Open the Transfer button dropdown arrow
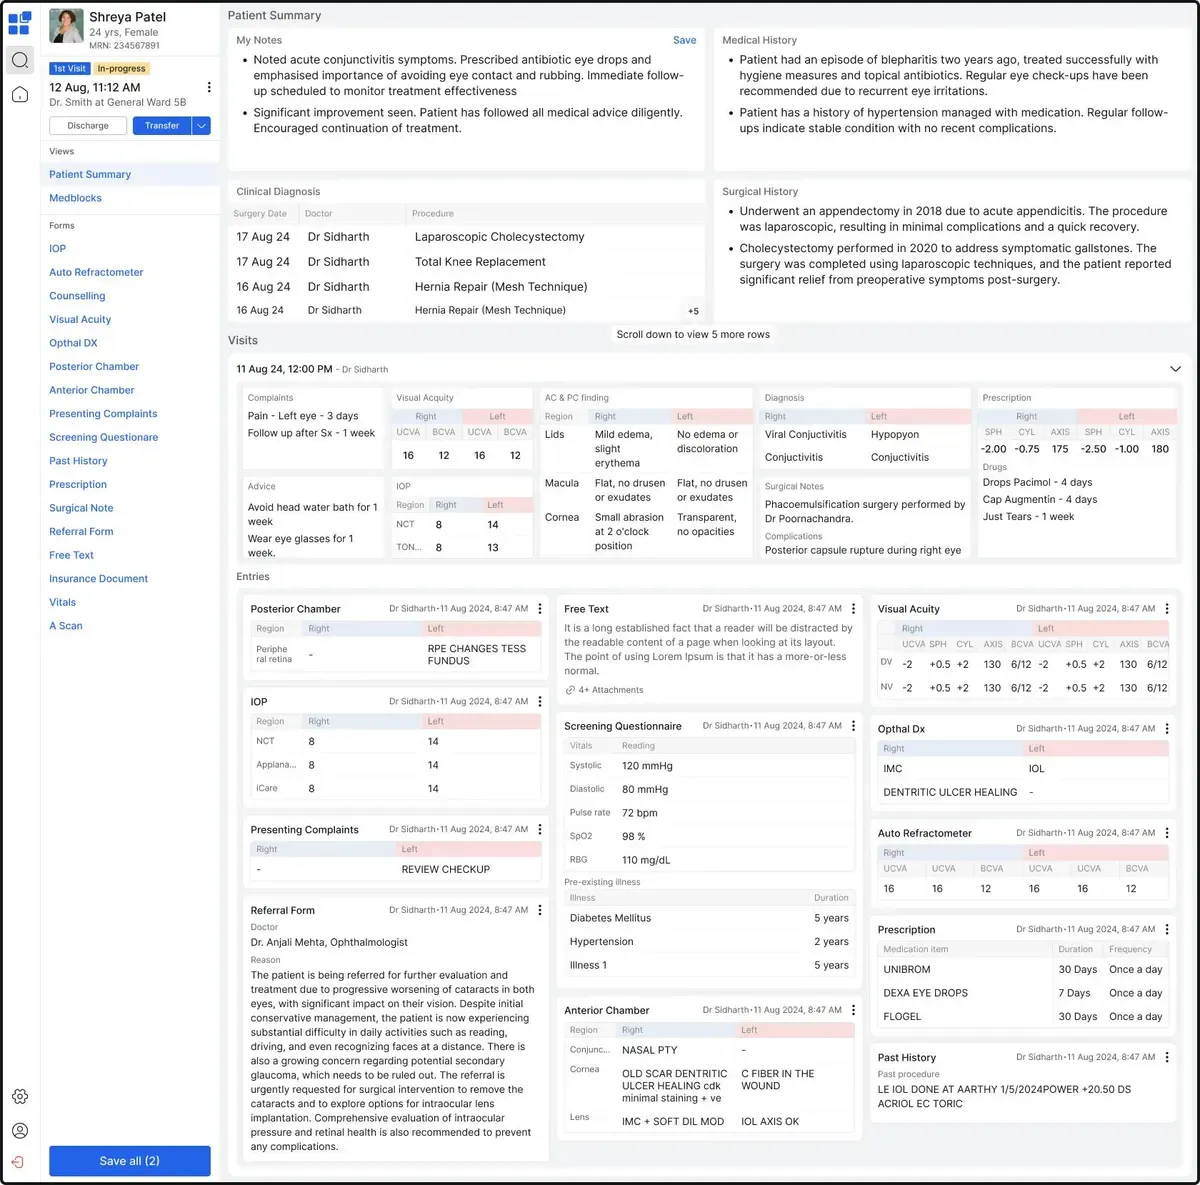 pos(200,125)
